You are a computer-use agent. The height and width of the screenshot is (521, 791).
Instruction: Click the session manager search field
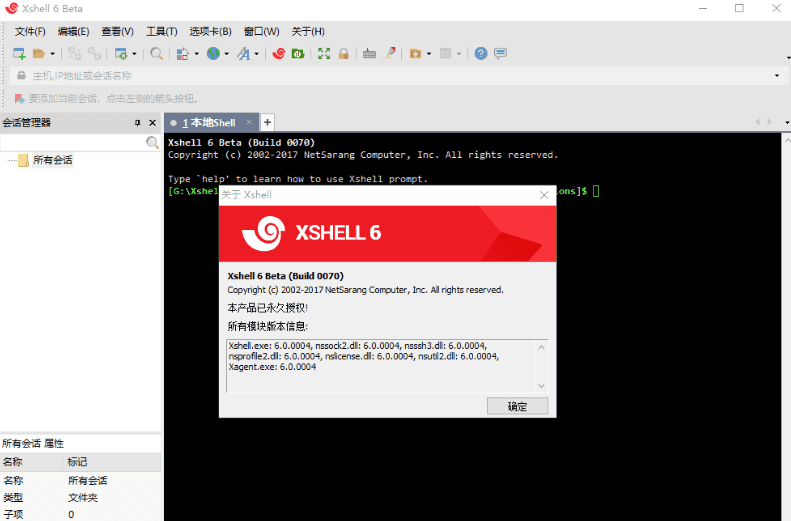(73, 143)
